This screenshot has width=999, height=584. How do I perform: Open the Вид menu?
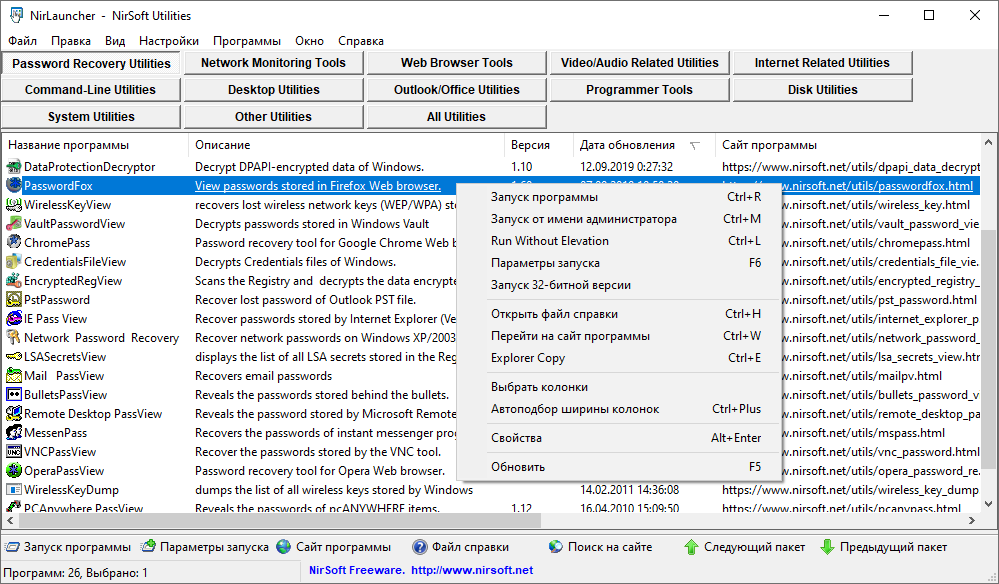click(x=115, y=41)
